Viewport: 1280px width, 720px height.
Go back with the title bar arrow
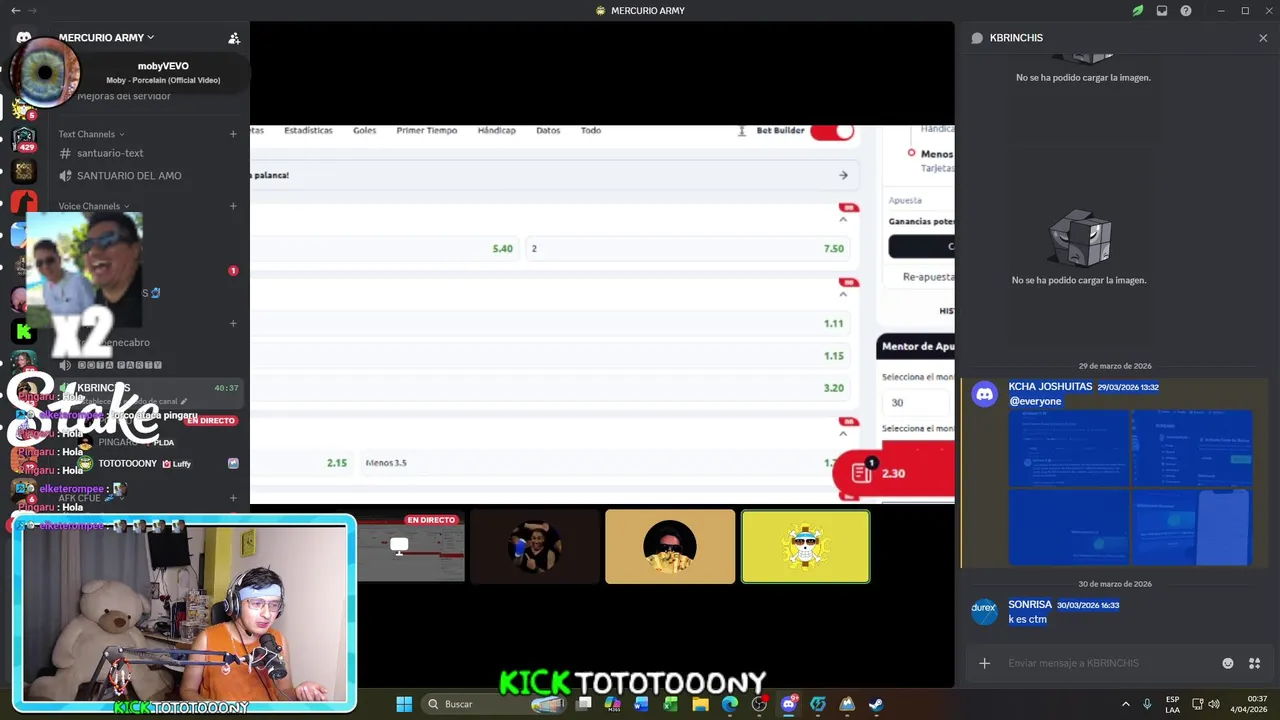(15, 10)
